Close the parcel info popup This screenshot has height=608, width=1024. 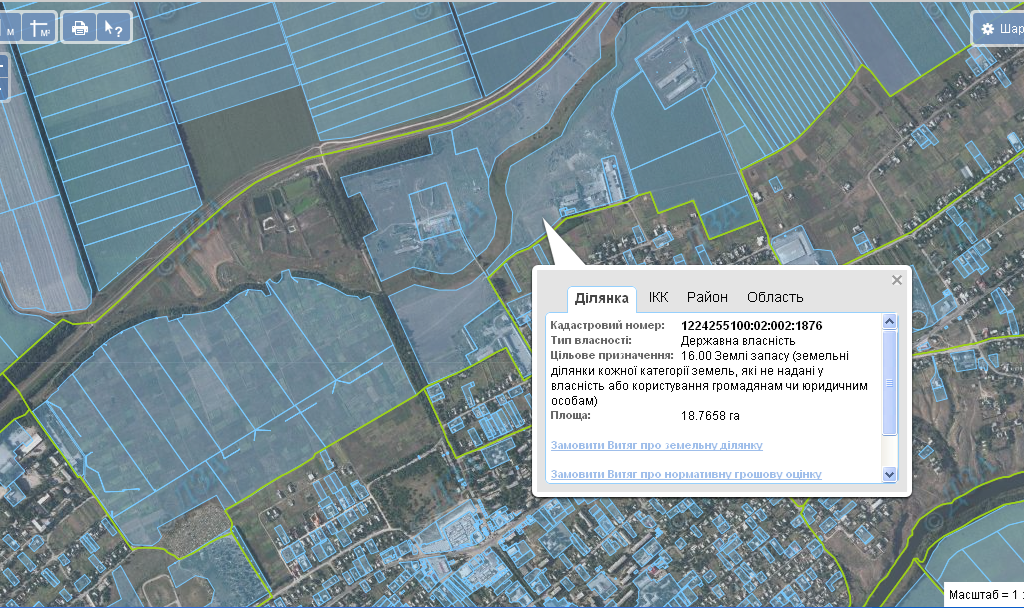coord(897,280)
